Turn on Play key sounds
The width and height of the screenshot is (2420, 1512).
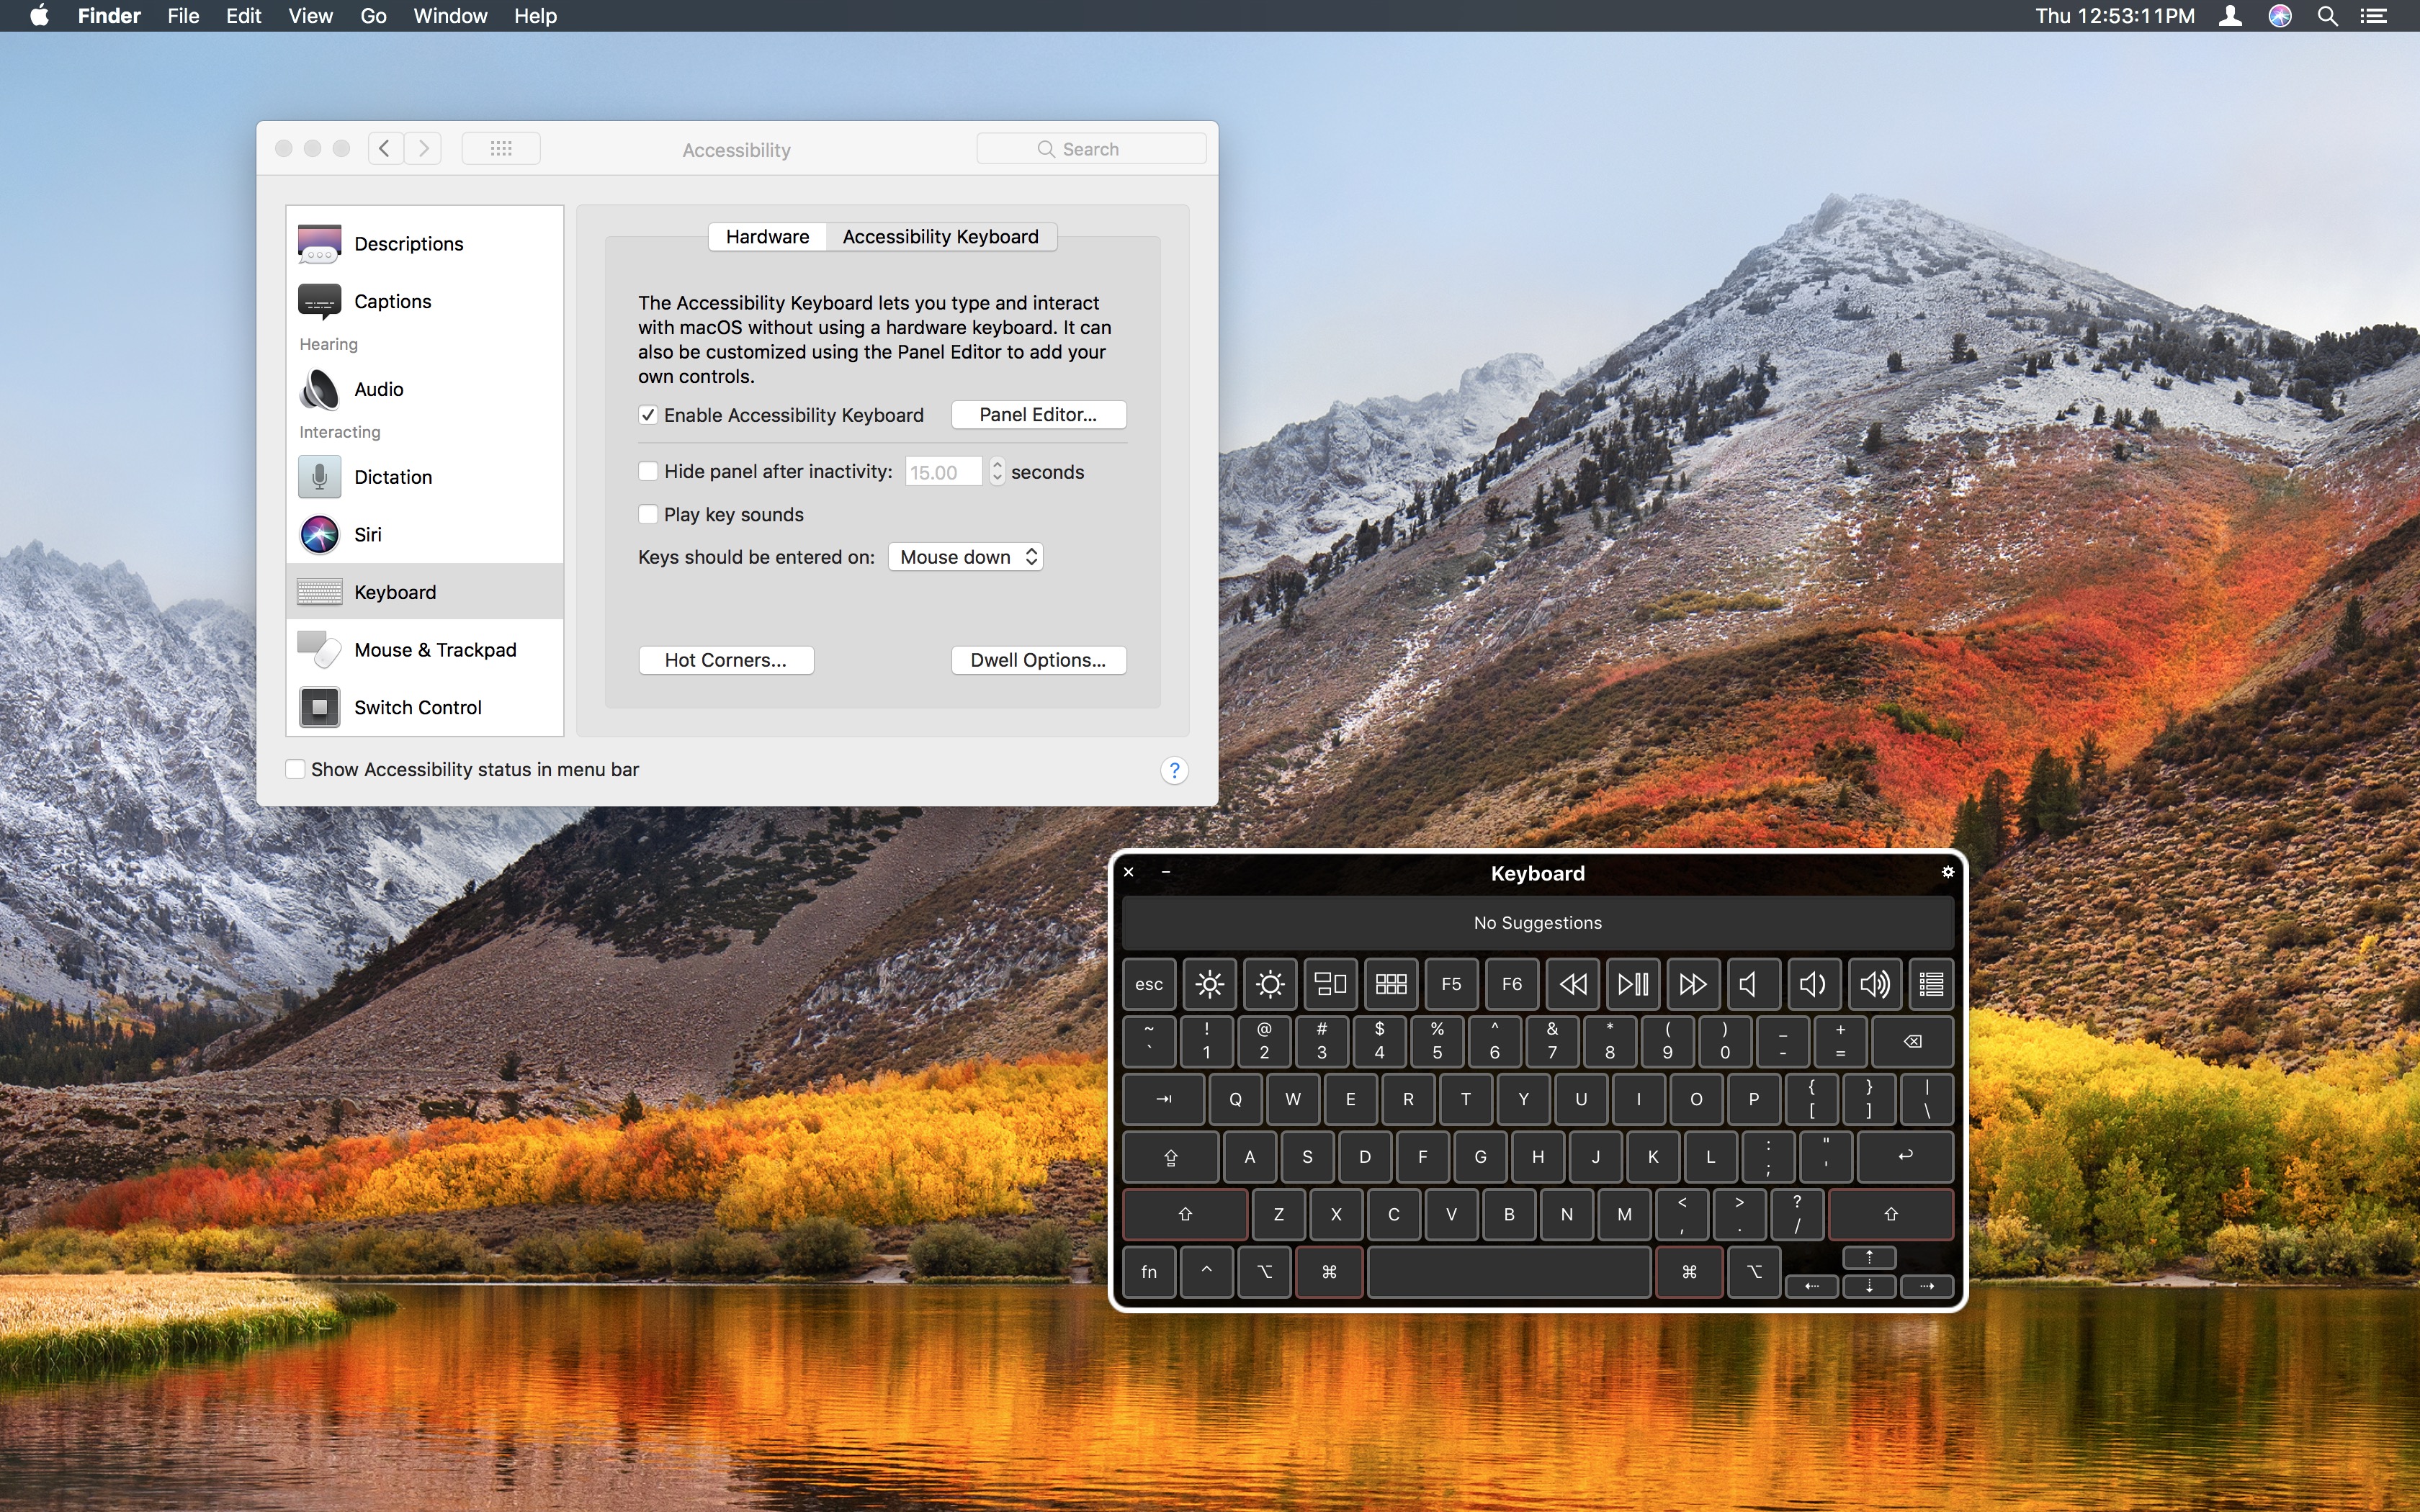[x=648, y=514]
